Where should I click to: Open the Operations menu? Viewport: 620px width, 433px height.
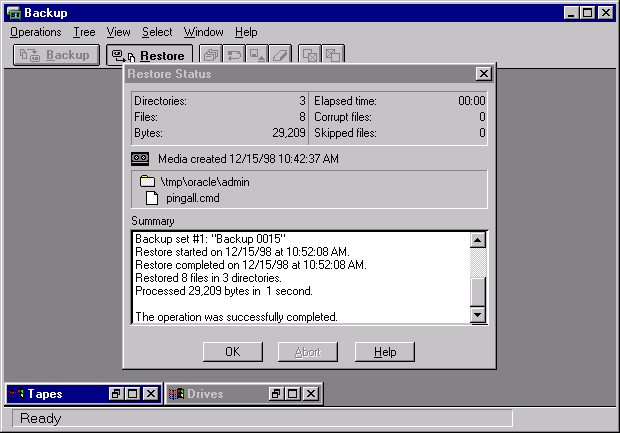pos(36,32)
